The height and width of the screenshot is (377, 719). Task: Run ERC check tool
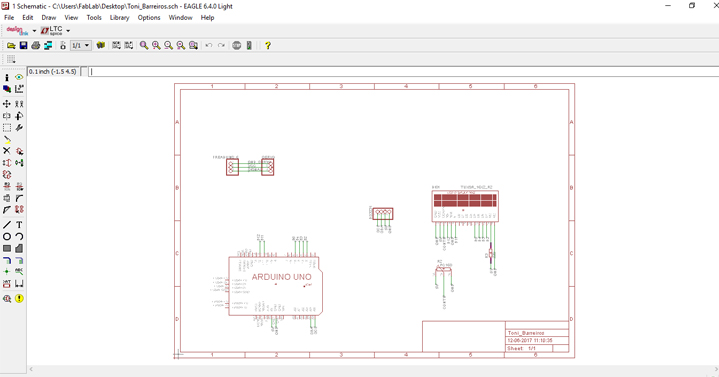7,299
